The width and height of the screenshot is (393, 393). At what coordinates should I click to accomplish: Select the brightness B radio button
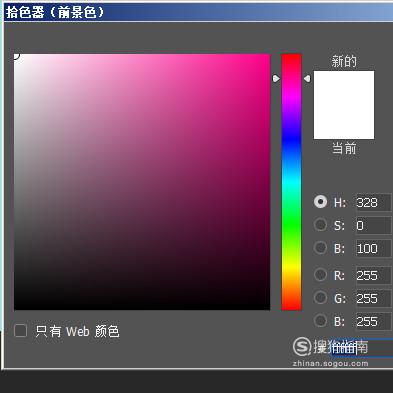tap(320, 248)
